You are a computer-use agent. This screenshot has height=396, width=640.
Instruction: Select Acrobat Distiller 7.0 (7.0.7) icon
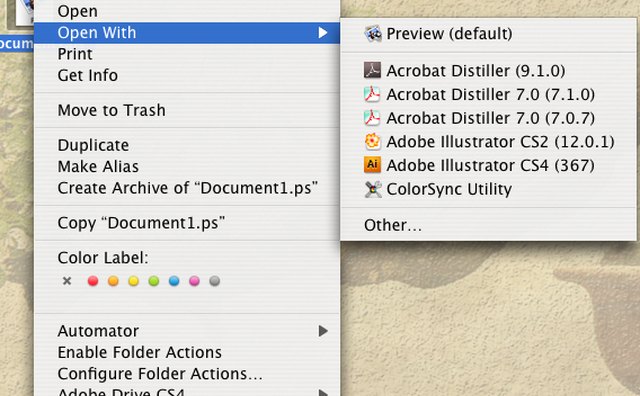pyautogui.click(x=372, y=118)
